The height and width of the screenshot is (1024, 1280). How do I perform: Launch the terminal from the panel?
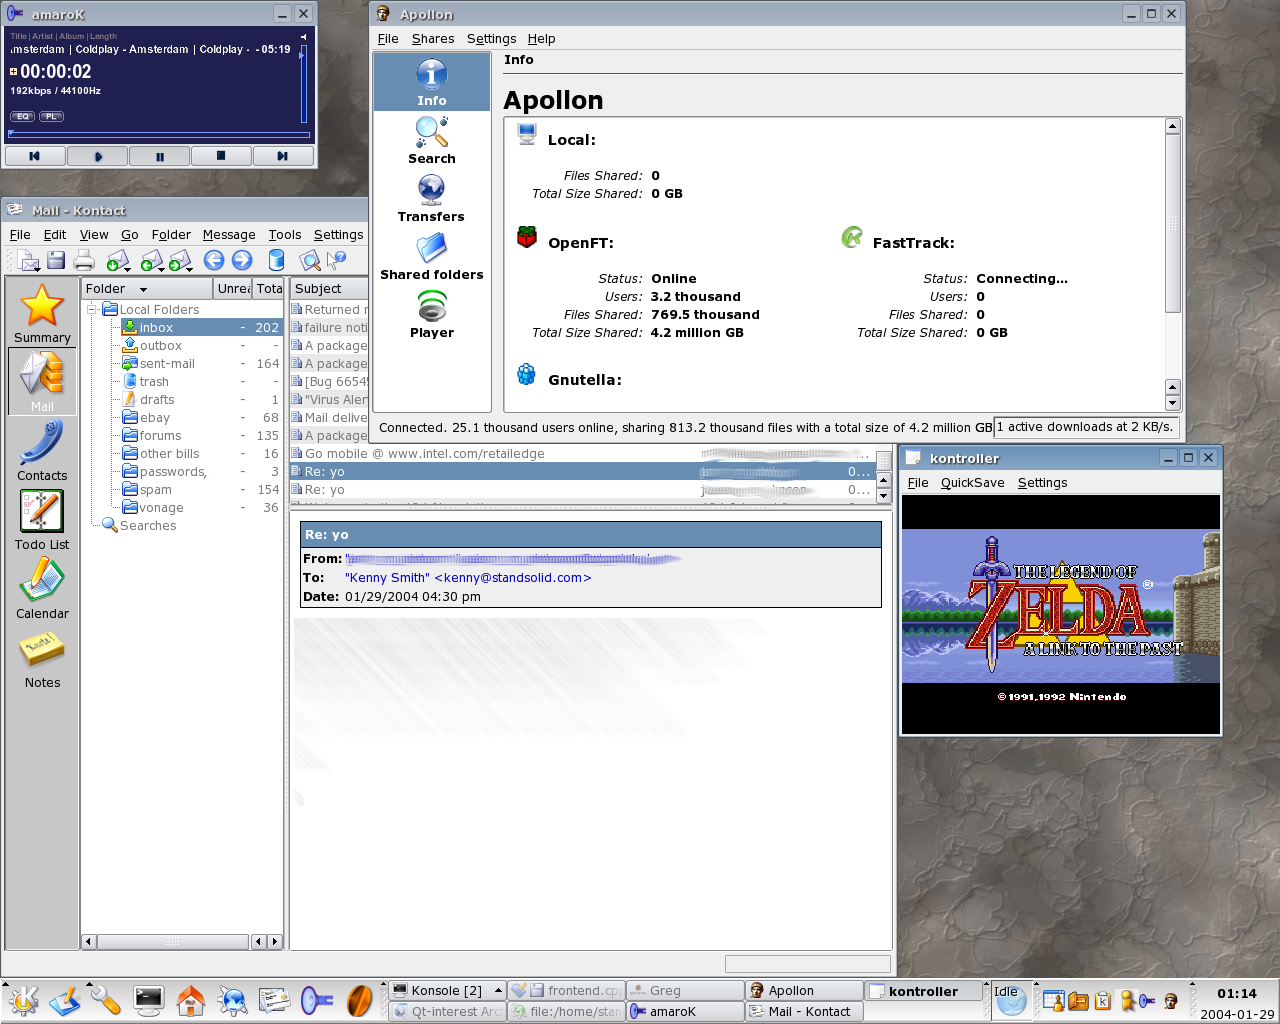click(149, 1000)
